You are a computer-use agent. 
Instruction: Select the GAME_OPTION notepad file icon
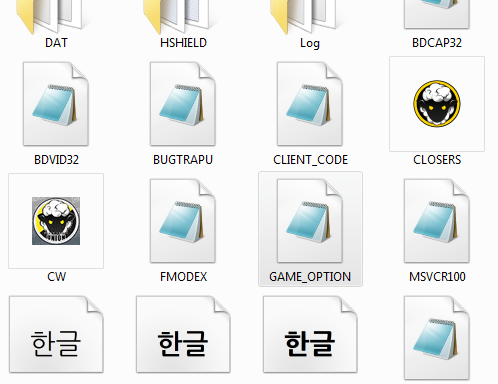click(x=310, y=221)
